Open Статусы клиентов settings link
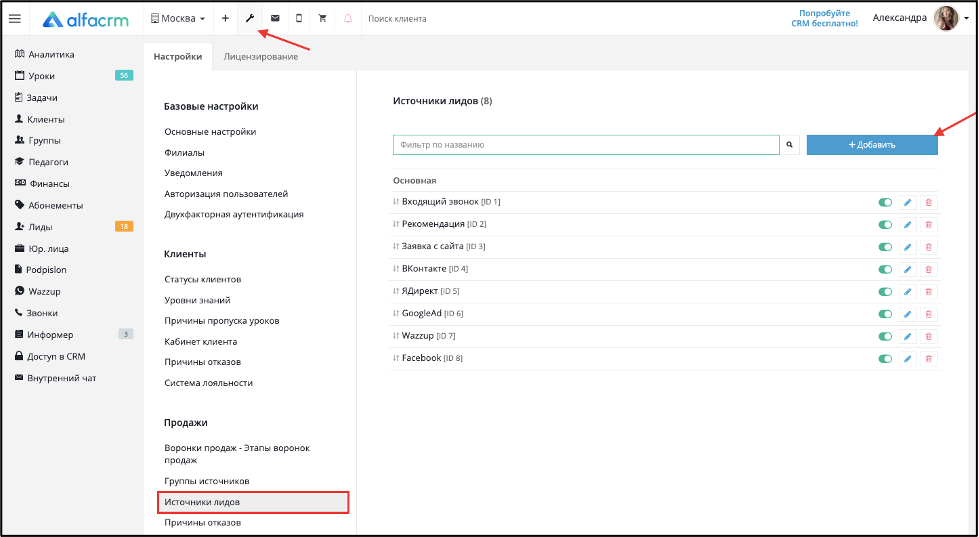Screen dimensions: 979x537 (x=202, y=279)
